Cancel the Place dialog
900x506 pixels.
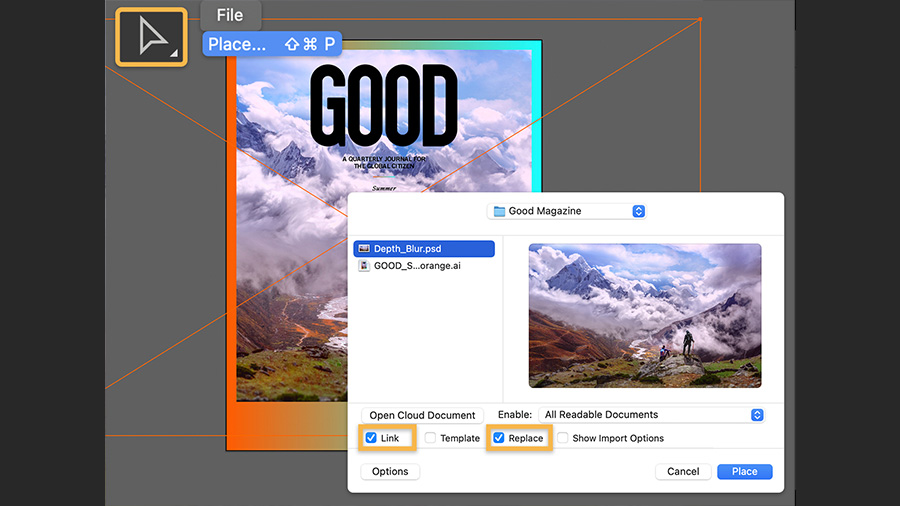[x=683, y=472]
